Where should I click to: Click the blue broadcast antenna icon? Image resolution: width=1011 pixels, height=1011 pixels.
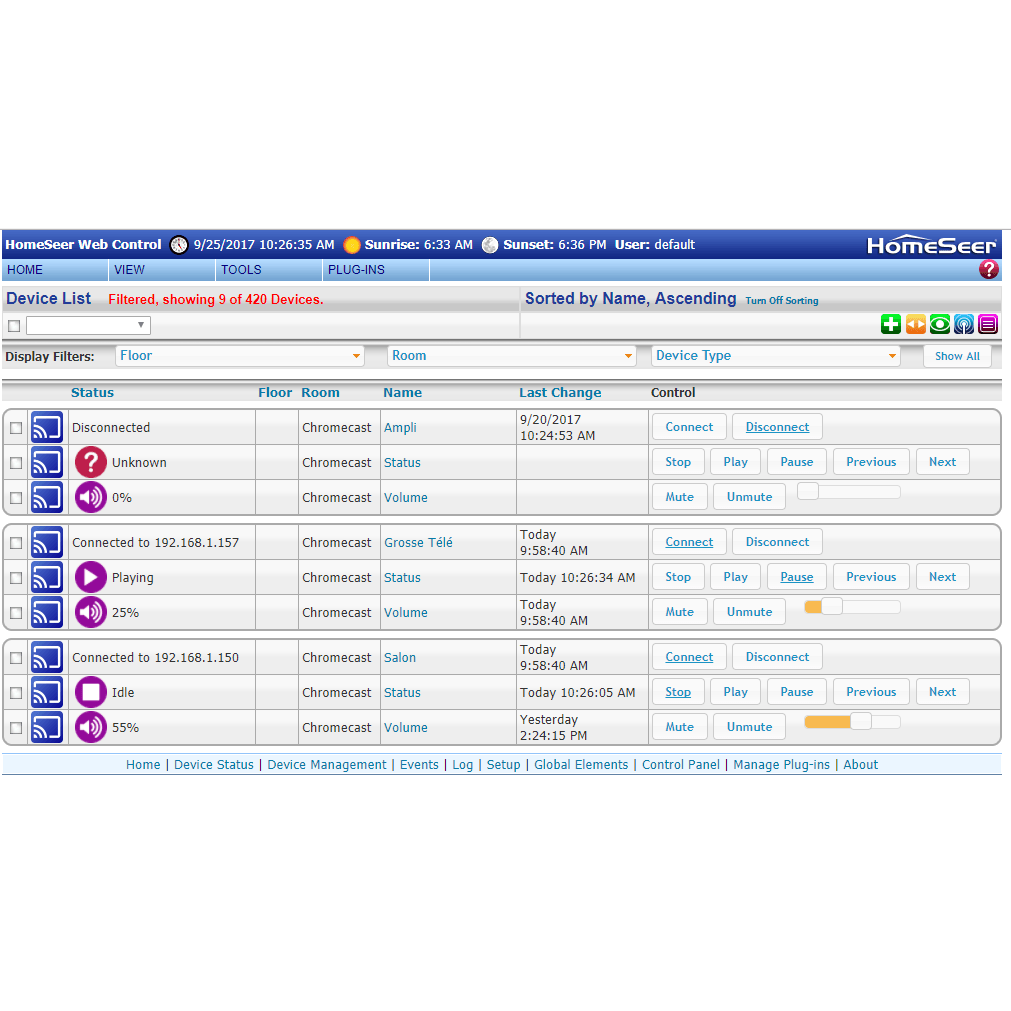coord(963,324)
